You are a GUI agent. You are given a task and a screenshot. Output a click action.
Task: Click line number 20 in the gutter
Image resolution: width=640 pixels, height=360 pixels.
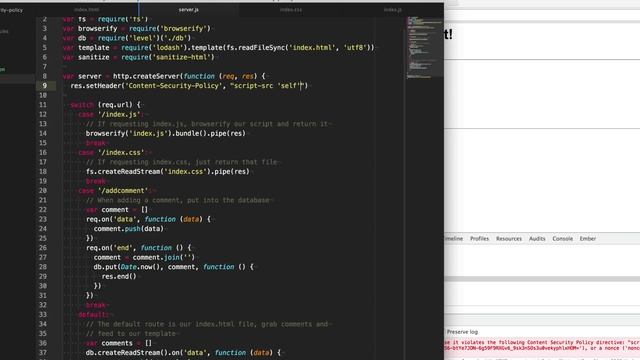43,191
